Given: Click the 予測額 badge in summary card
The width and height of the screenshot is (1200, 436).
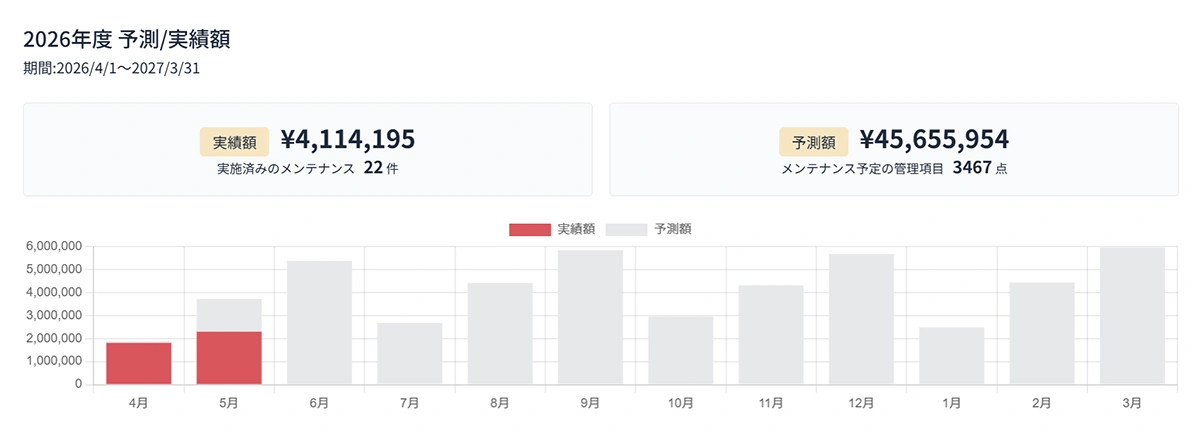Looking at the screenshot, I should pyautogui.click(x=814, y=142).
